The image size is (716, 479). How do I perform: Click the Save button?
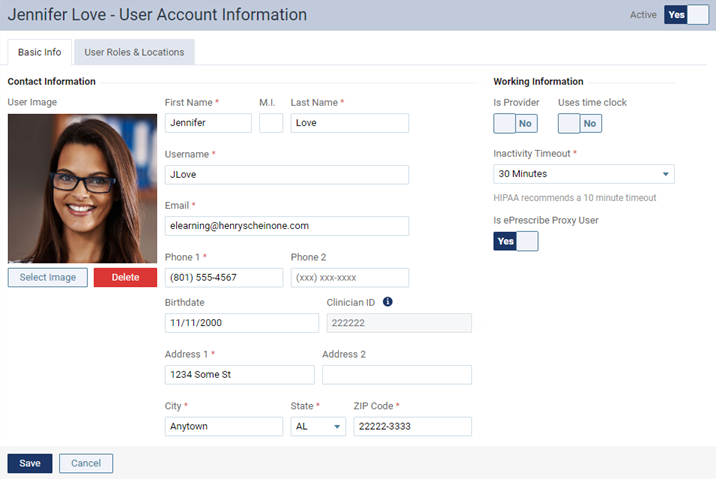point(30,463)
